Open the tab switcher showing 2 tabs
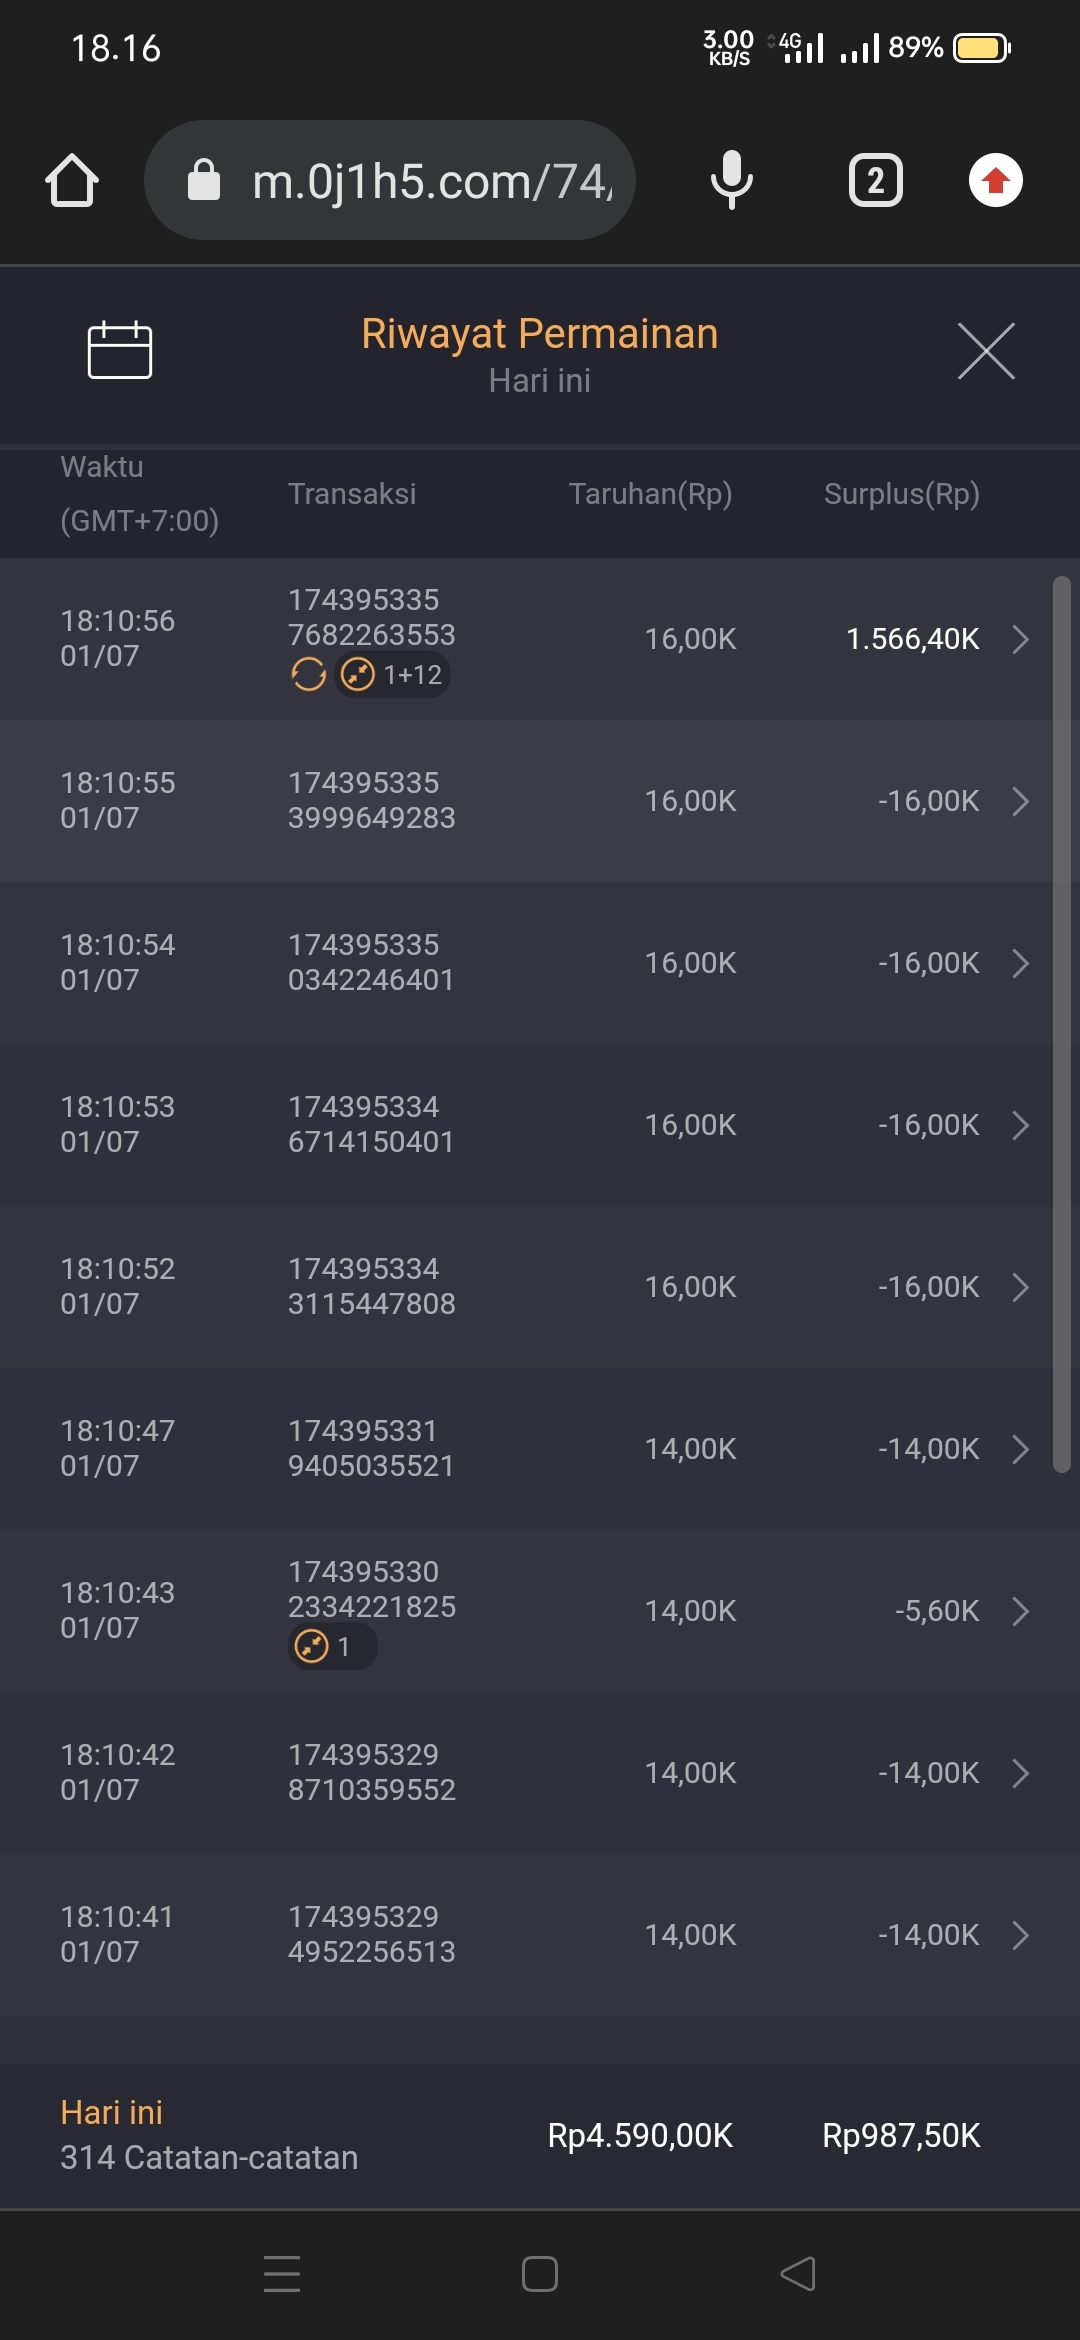The height and width of the screenshot is (2340, 1080). tap(875, 181)
